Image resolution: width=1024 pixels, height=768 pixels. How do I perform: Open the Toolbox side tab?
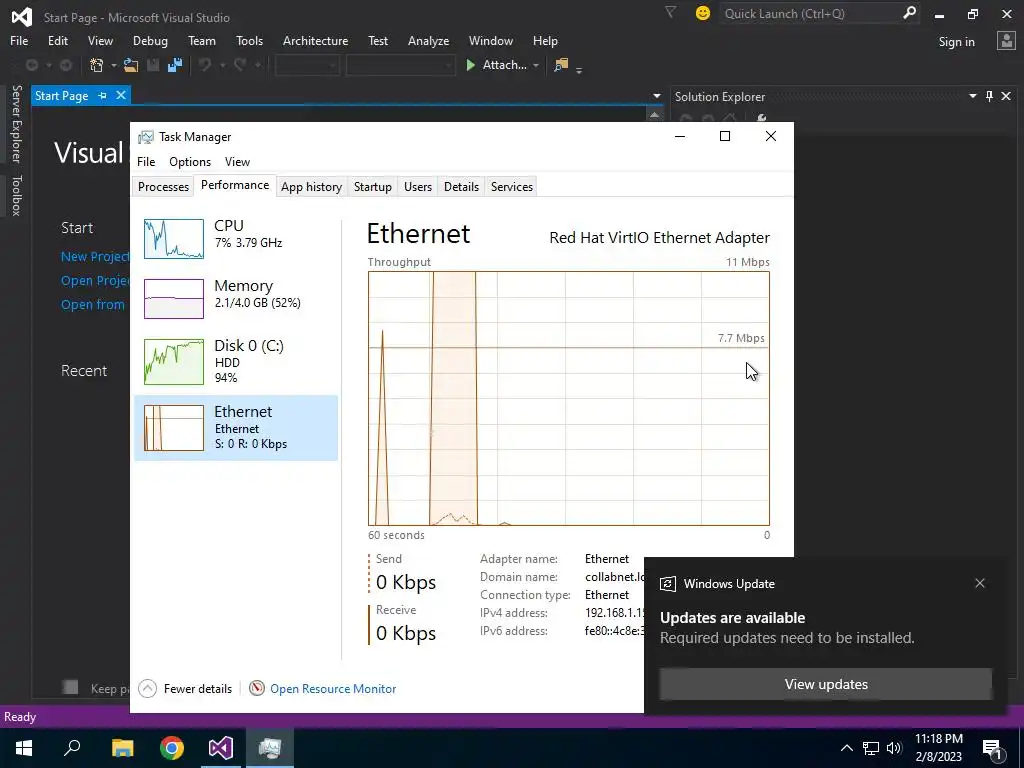coord(16,195)
